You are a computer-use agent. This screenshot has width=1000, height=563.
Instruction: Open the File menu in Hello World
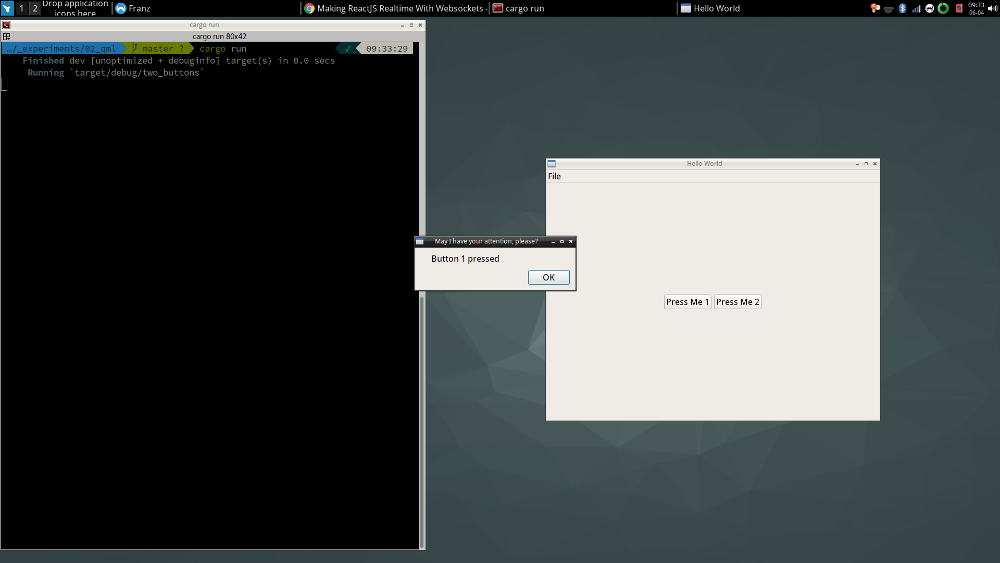pyautogui.click(x=554, y=176)
